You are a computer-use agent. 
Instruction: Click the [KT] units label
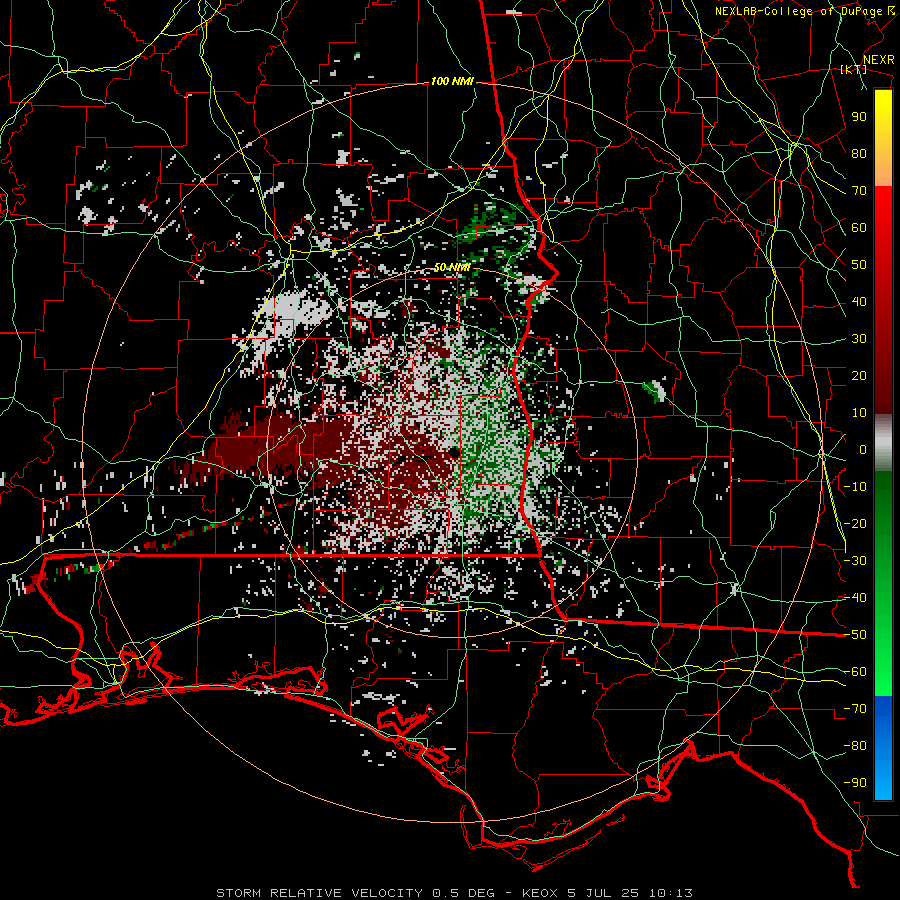click(854, 69)
